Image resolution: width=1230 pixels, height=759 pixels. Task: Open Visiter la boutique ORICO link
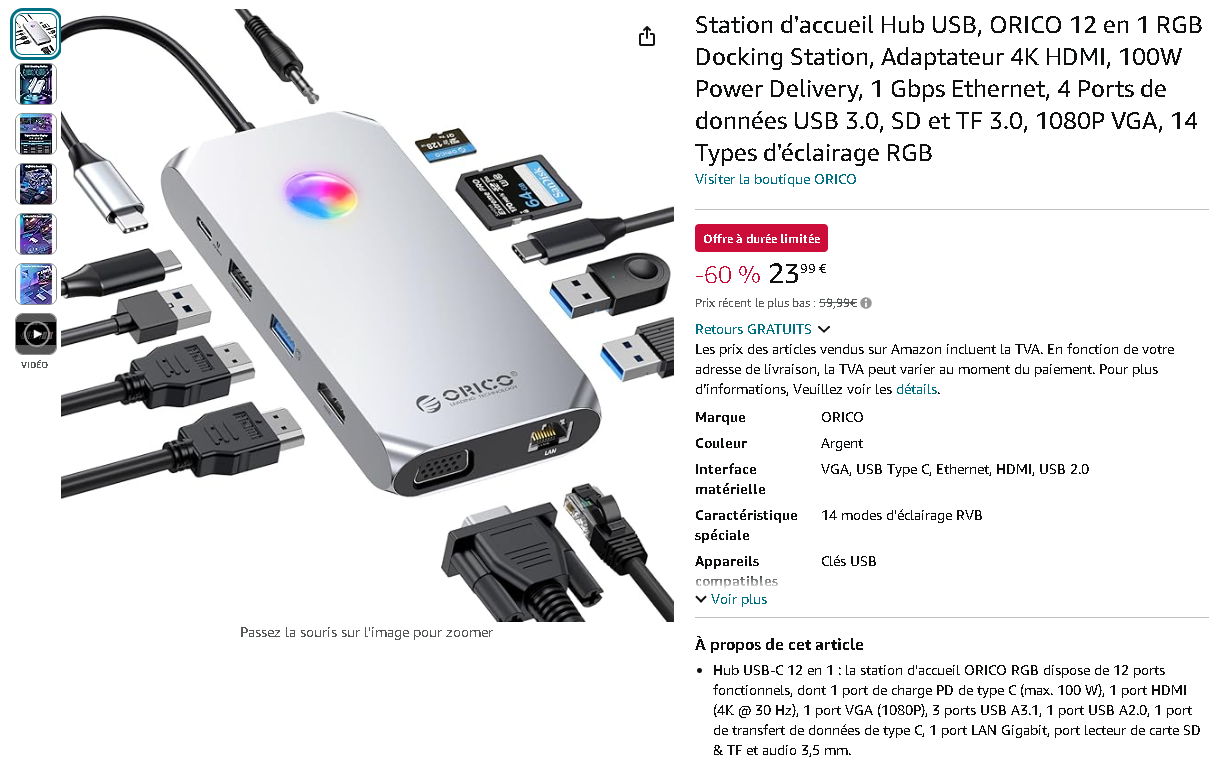click(776, 179)
